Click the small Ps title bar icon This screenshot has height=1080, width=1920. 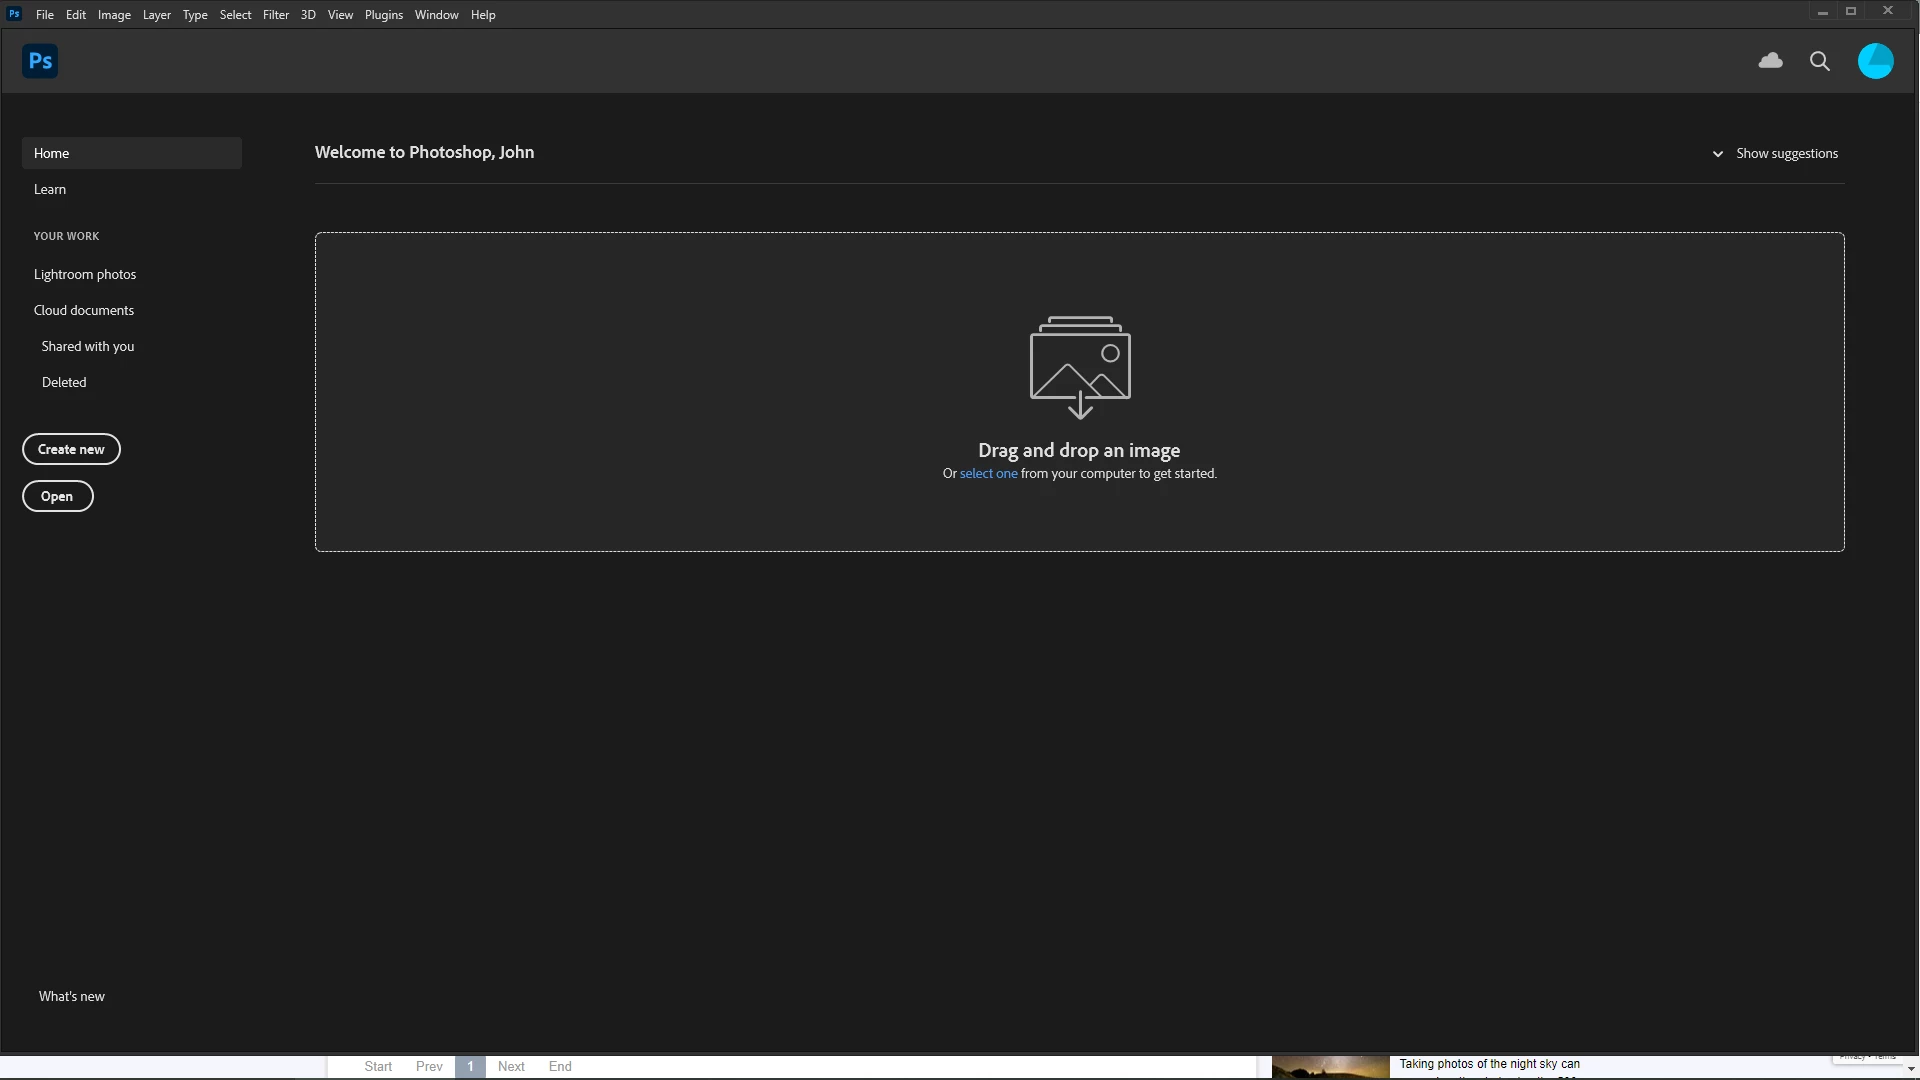tap(14, 14)
